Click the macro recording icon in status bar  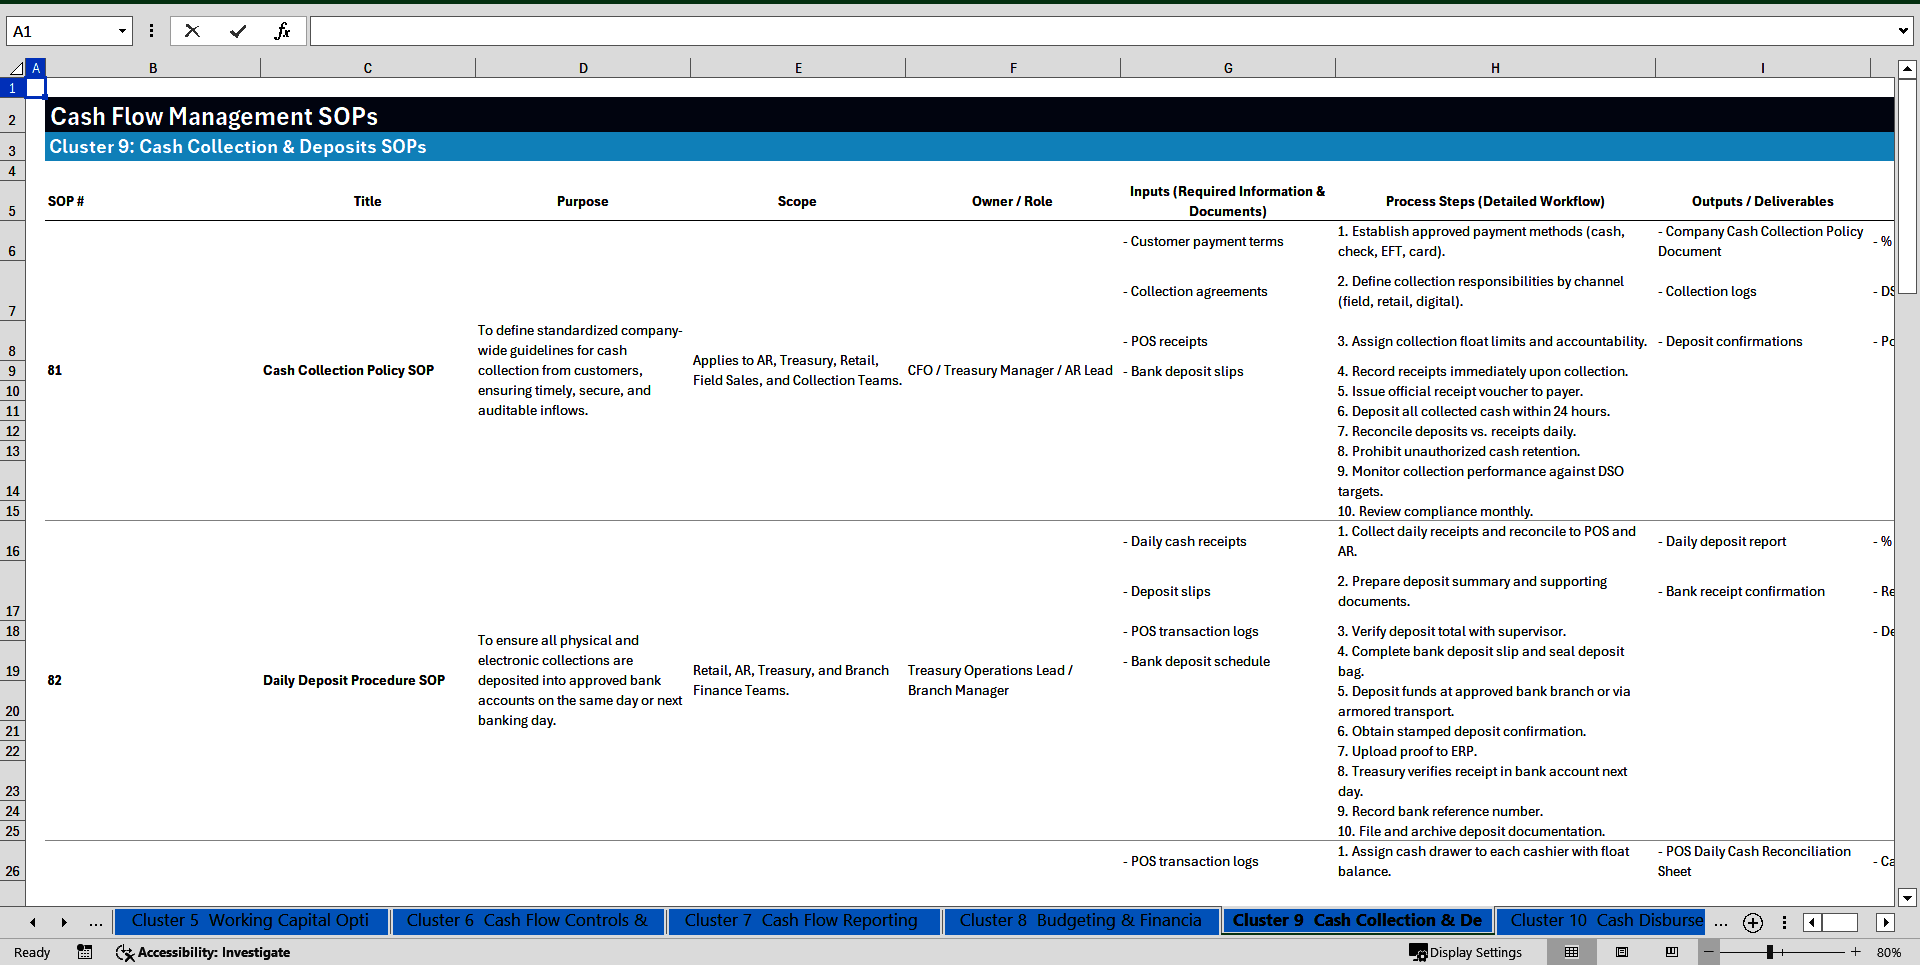tap(85, 953)
